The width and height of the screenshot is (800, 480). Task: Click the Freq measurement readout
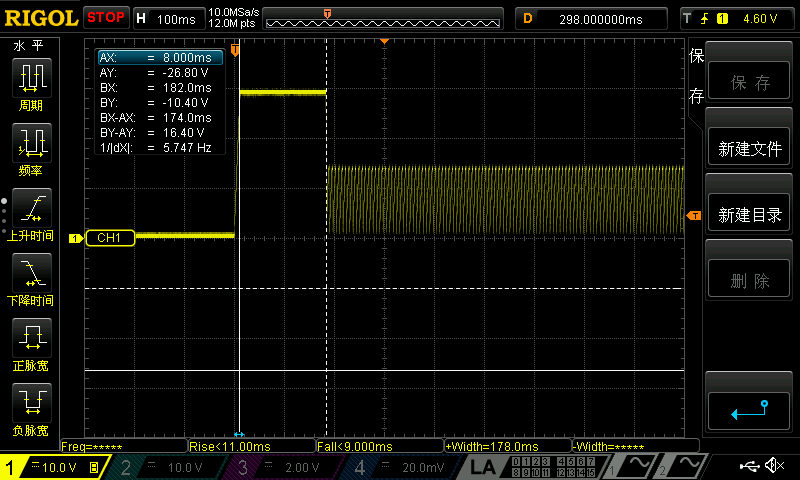124,446
